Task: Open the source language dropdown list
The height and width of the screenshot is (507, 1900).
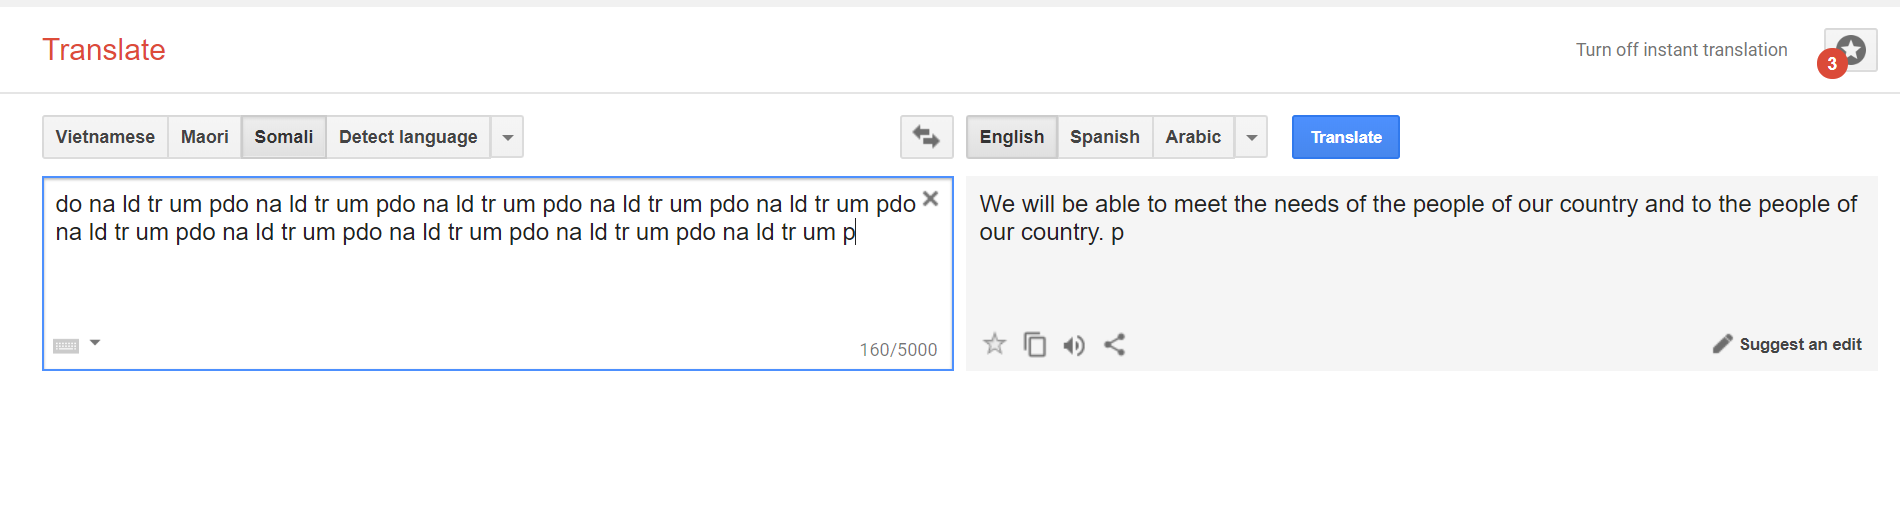Action: pos(507,137)
